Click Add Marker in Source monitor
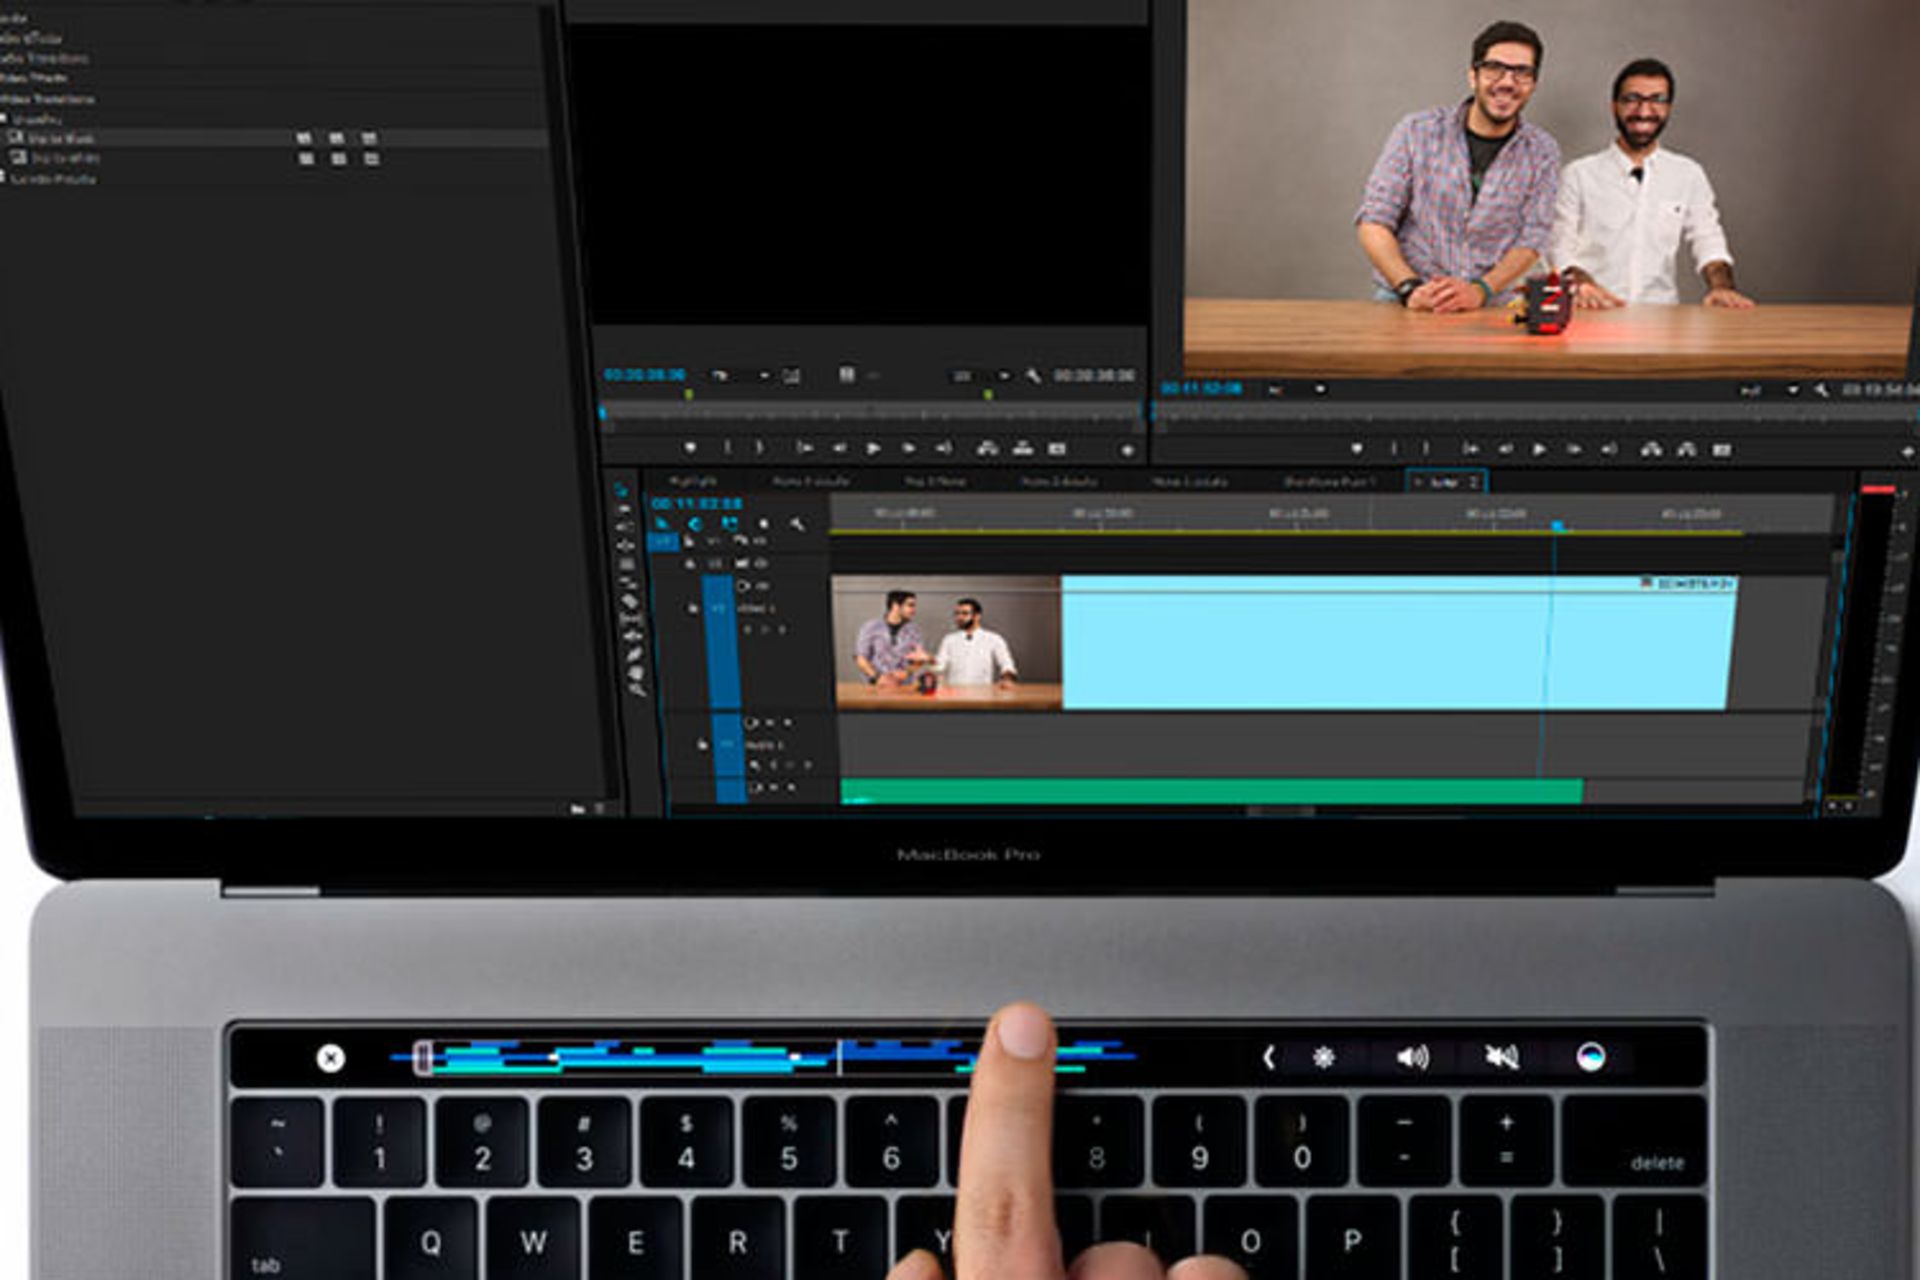Image resolution: width=1920 pixels, height=1280 pixels. 689,448
